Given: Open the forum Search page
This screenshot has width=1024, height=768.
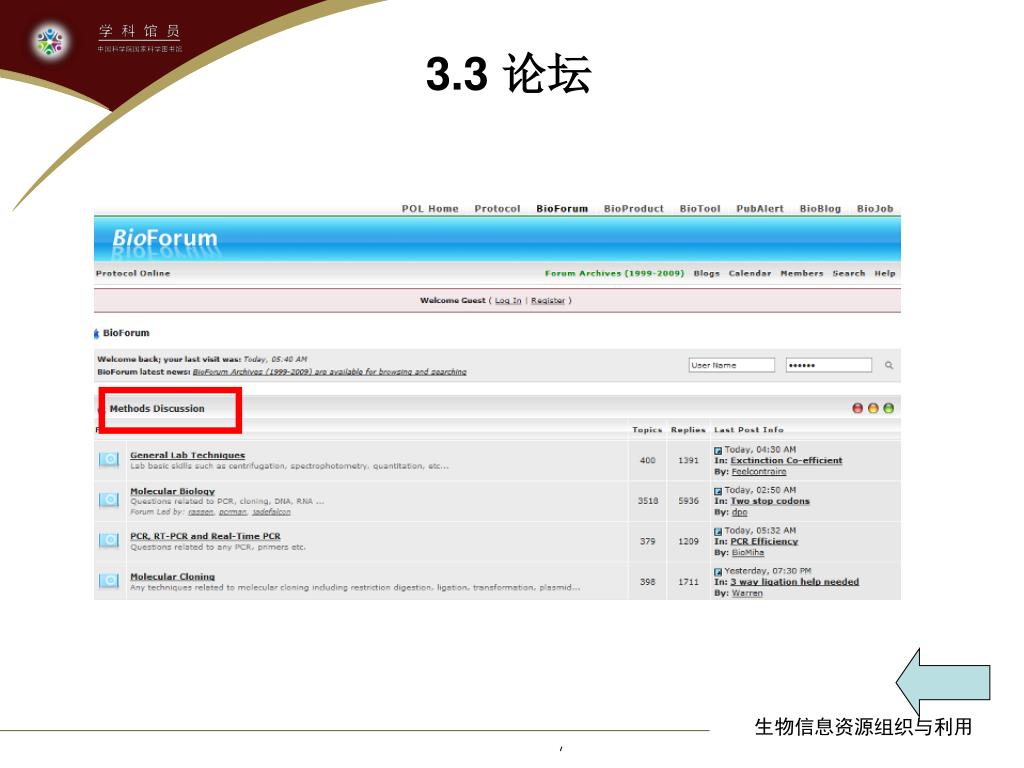Looking at the screenshot, I should pos(848,273).
